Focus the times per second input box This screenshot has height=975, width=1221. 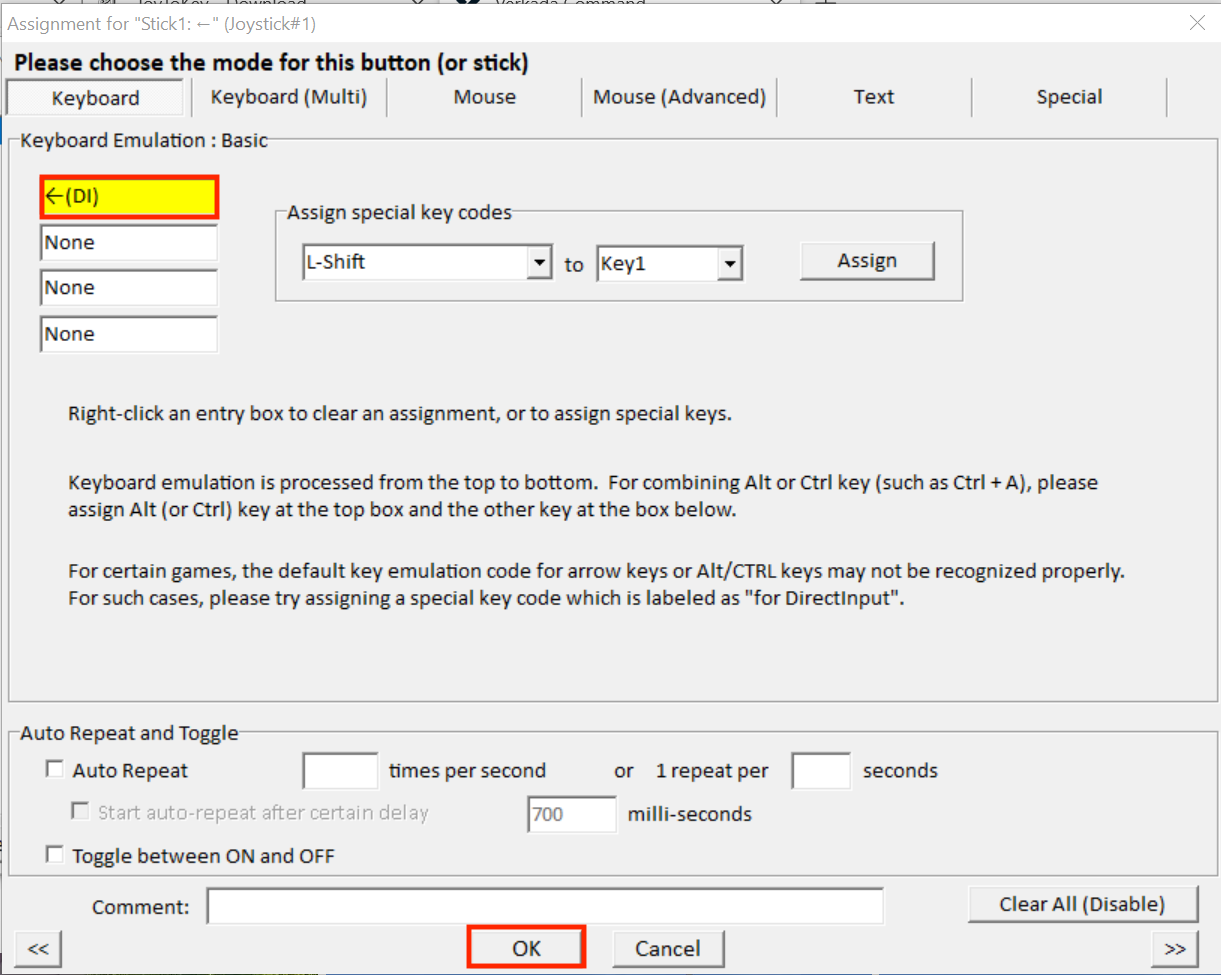click(x=340, y=771)
